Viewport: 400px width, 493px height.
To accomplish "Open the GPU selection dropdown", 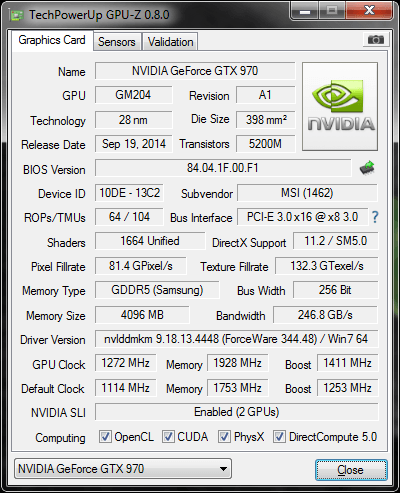I will [123, 469].
